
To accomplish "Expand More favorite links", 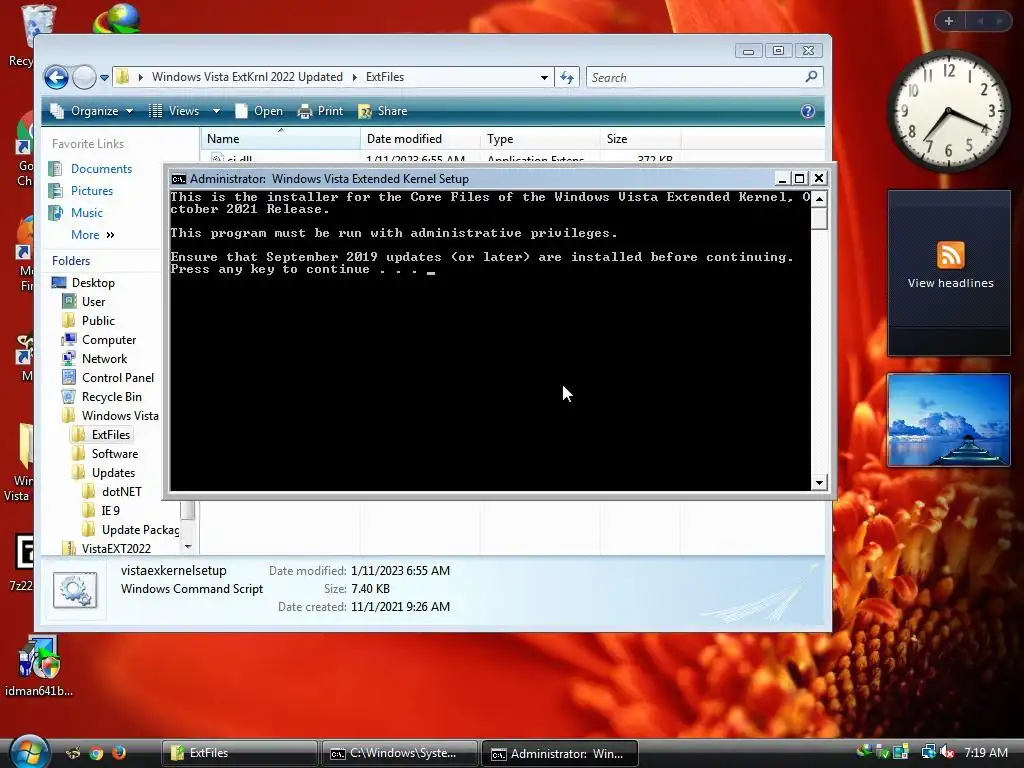I will [92, 234].
